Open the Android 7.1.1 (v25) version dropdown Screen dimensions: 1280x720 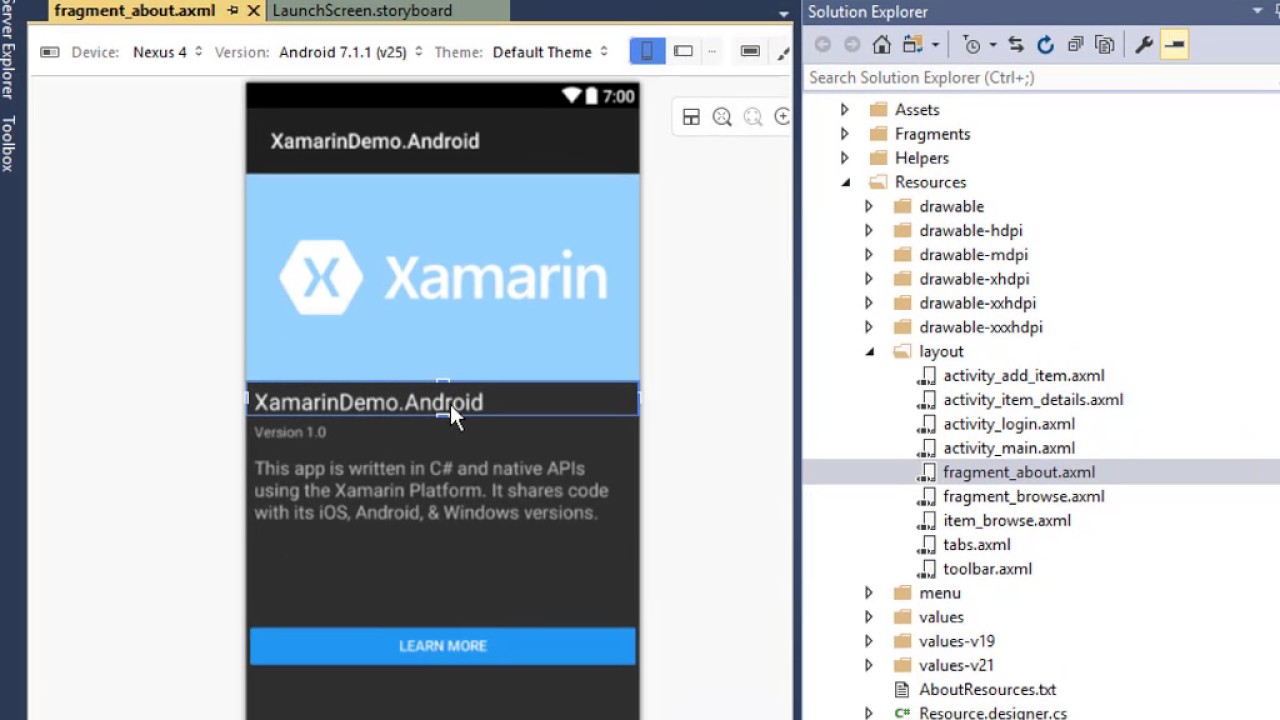[350, 52]
